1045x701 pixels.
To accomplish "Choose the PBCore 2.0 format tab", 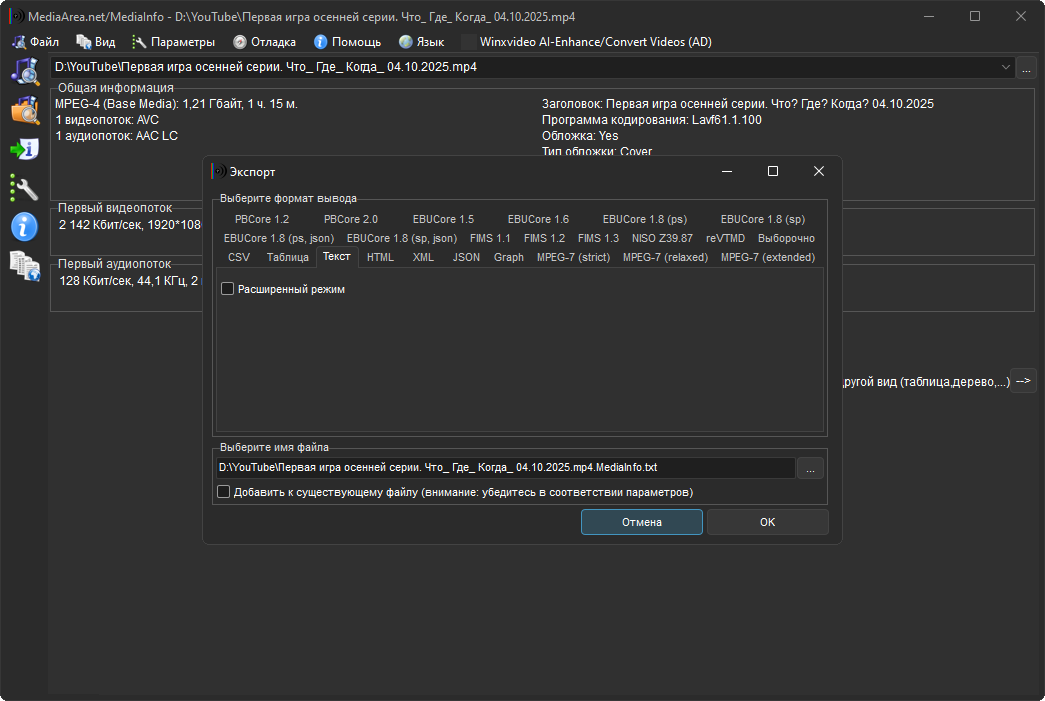I will (x=351, y=219).
